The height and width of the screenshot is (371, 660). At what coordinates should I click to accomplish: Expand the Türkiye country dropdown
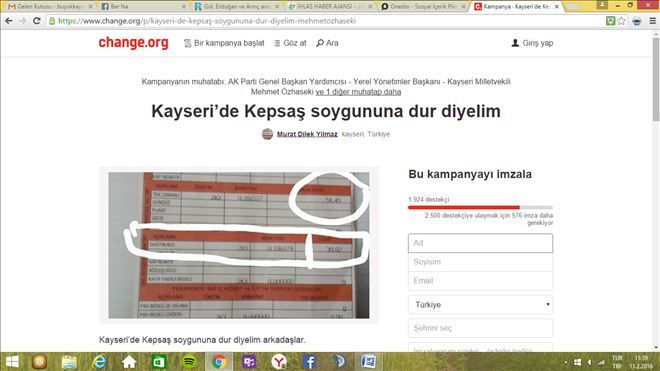pos(480,304)
